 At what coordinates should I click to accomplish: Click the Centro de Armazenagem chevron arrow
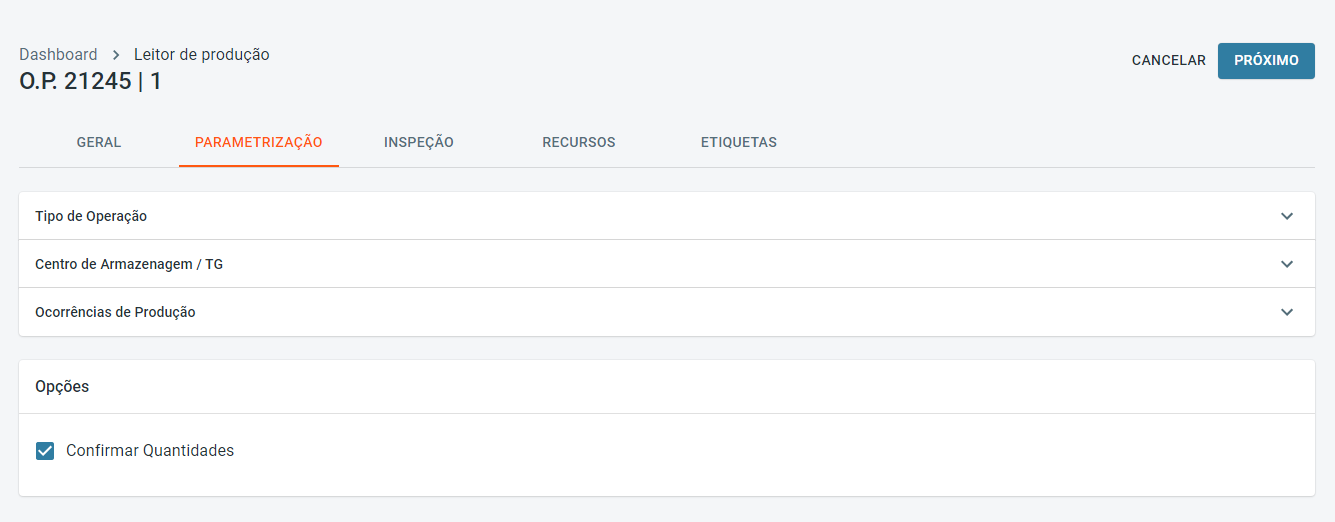(1287, 264)
